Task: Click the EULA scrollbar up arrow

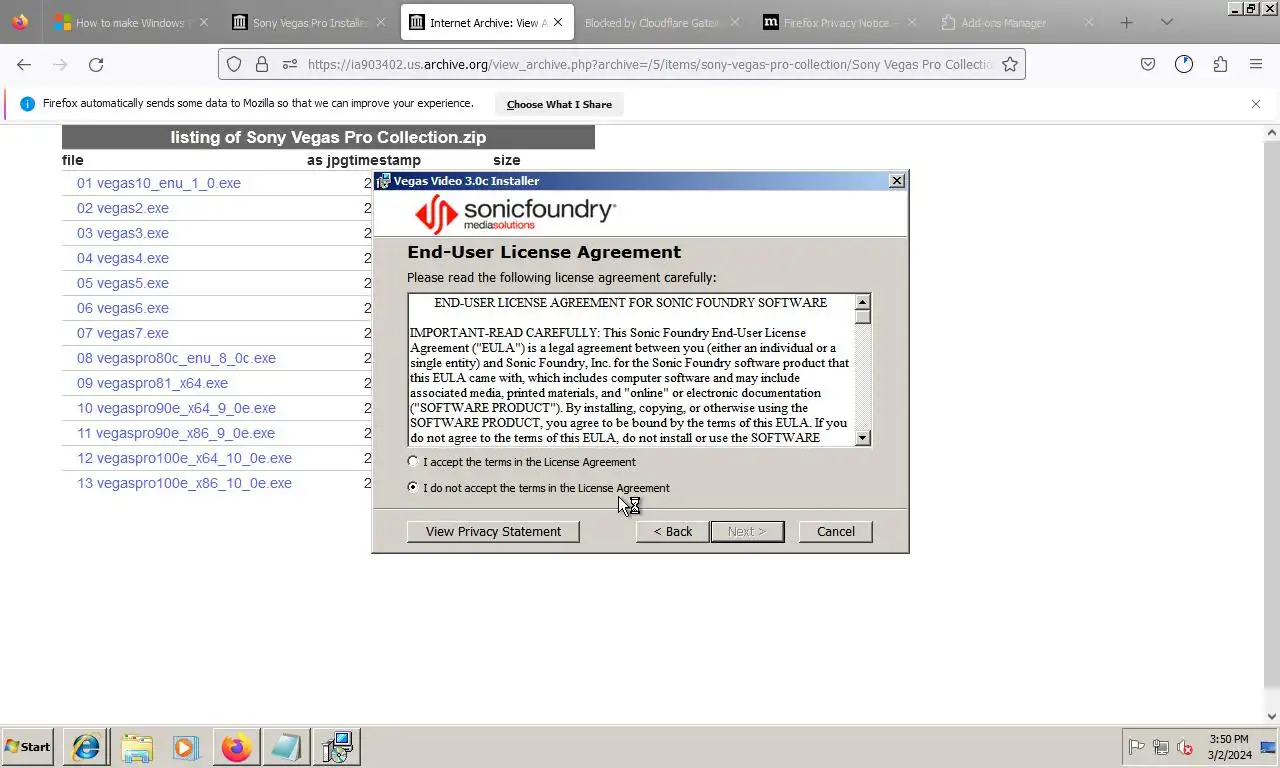Action: [x=862, y=302]
